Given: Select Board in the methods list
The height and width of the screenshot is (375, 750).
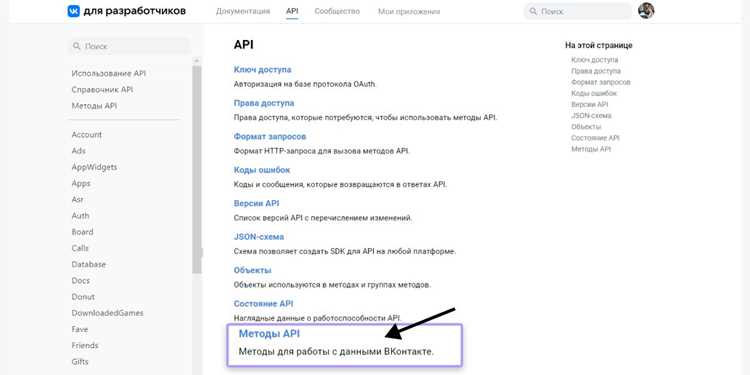Looking at the screenshot, I should click(82, 232).
